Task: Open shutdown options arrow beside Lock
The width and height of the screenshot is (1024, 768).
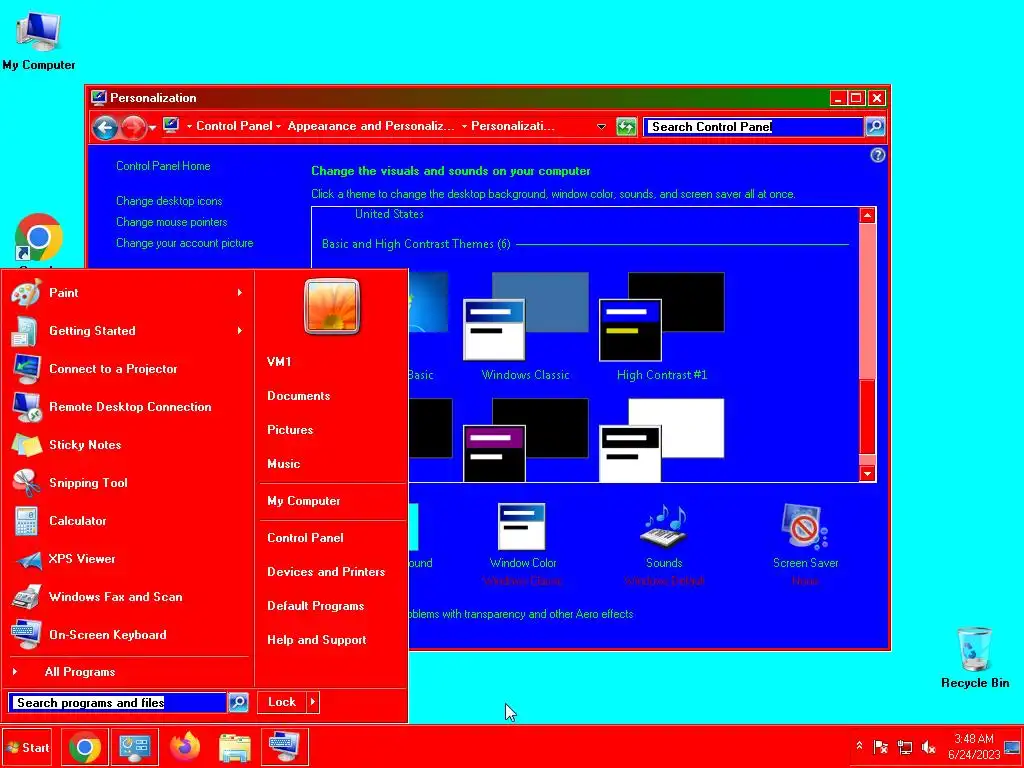Action: (313, 702)
